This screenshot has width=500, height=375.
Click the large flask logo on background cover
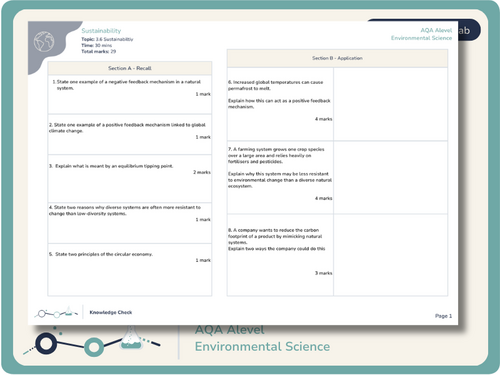(92, 341)
